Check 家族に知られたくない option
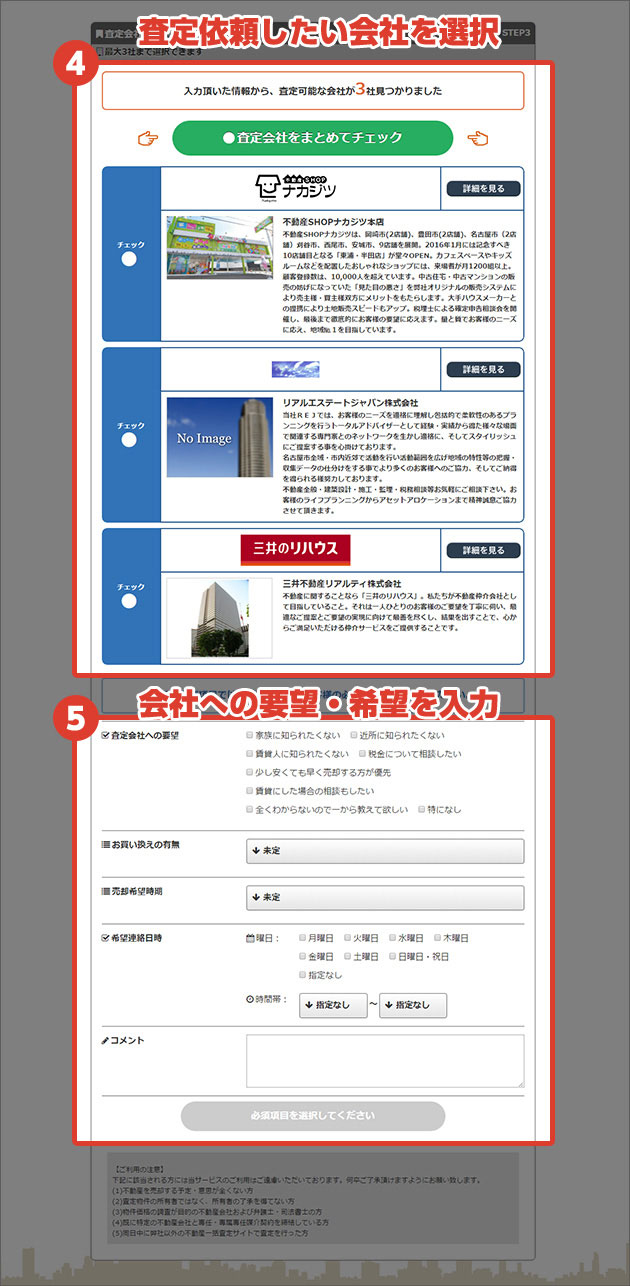 (250, 735)
